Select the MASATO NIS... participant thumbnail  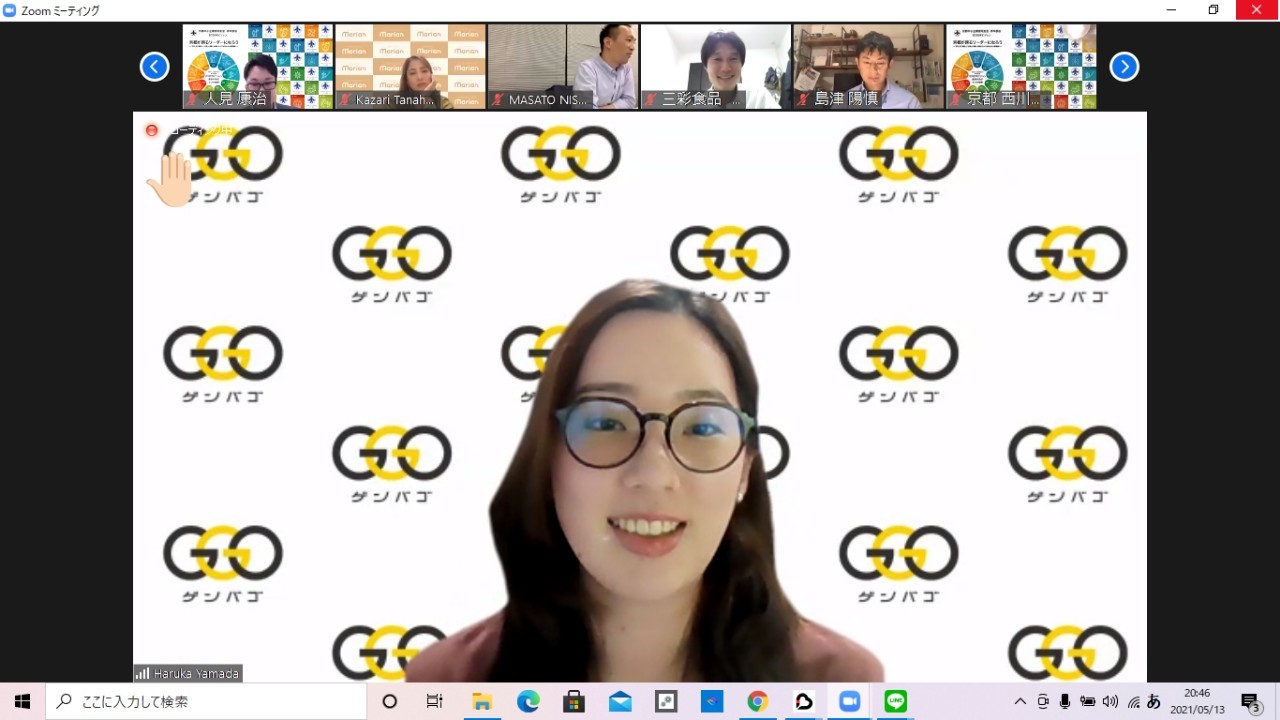(x=563, y=67)
